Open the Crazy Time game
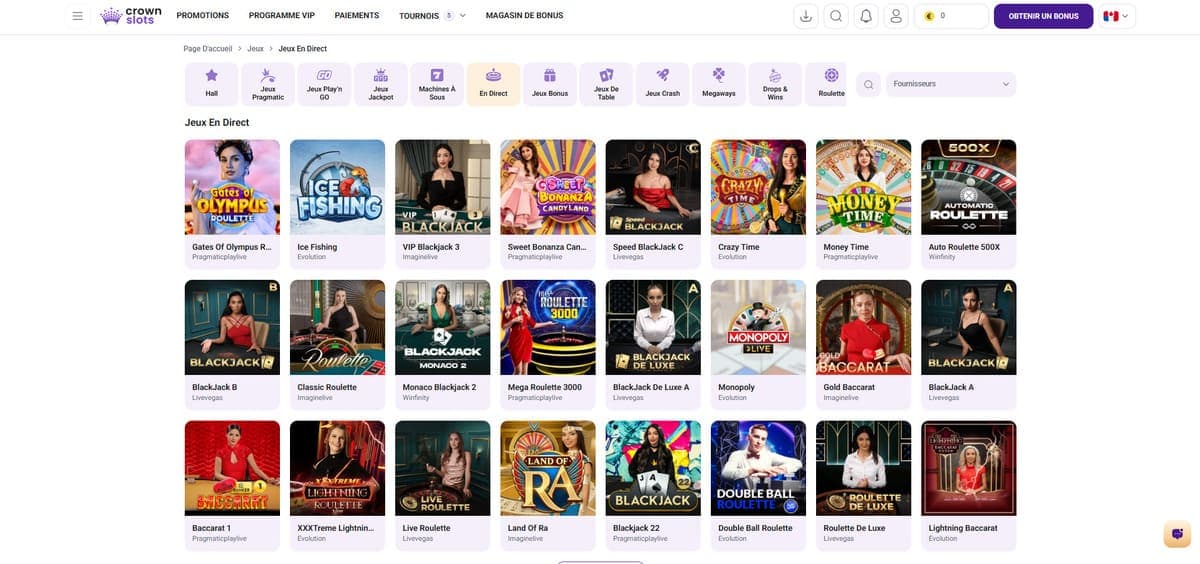 pos(758,204)
